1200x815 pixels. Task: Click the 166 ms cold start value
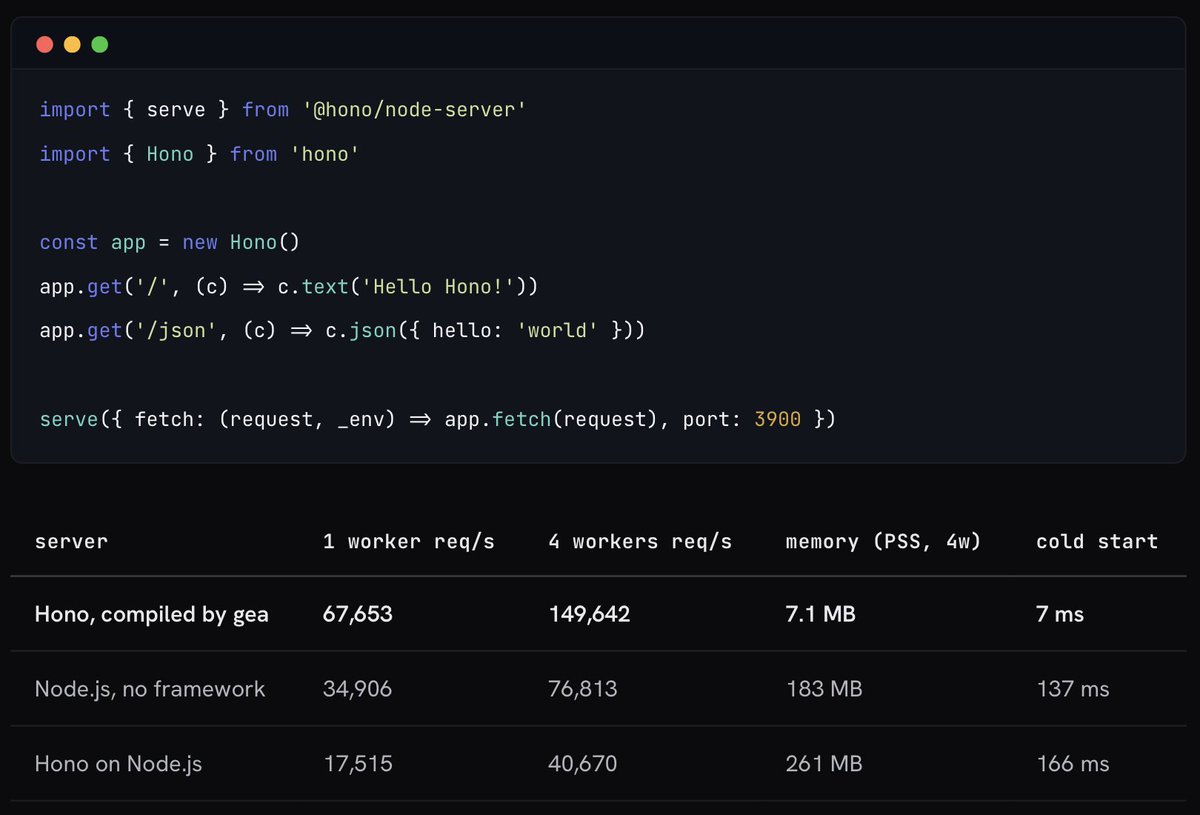(1073, 764)
